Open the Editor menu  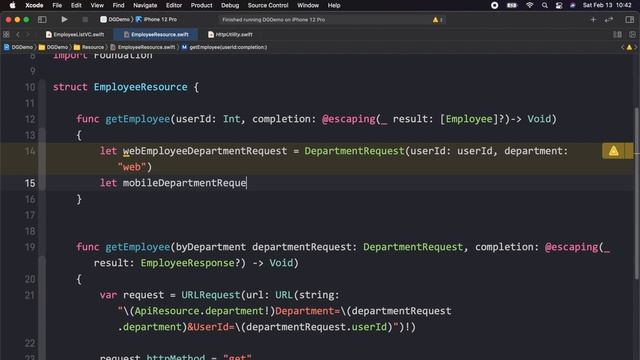[174, 5]
